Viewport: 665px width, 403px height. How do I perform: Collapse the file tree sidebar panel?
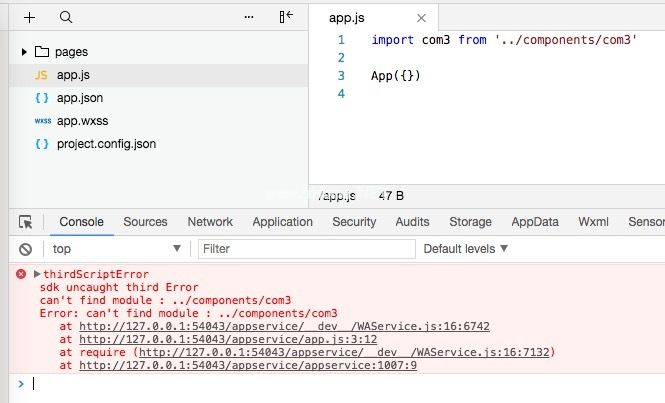point(286,17)
